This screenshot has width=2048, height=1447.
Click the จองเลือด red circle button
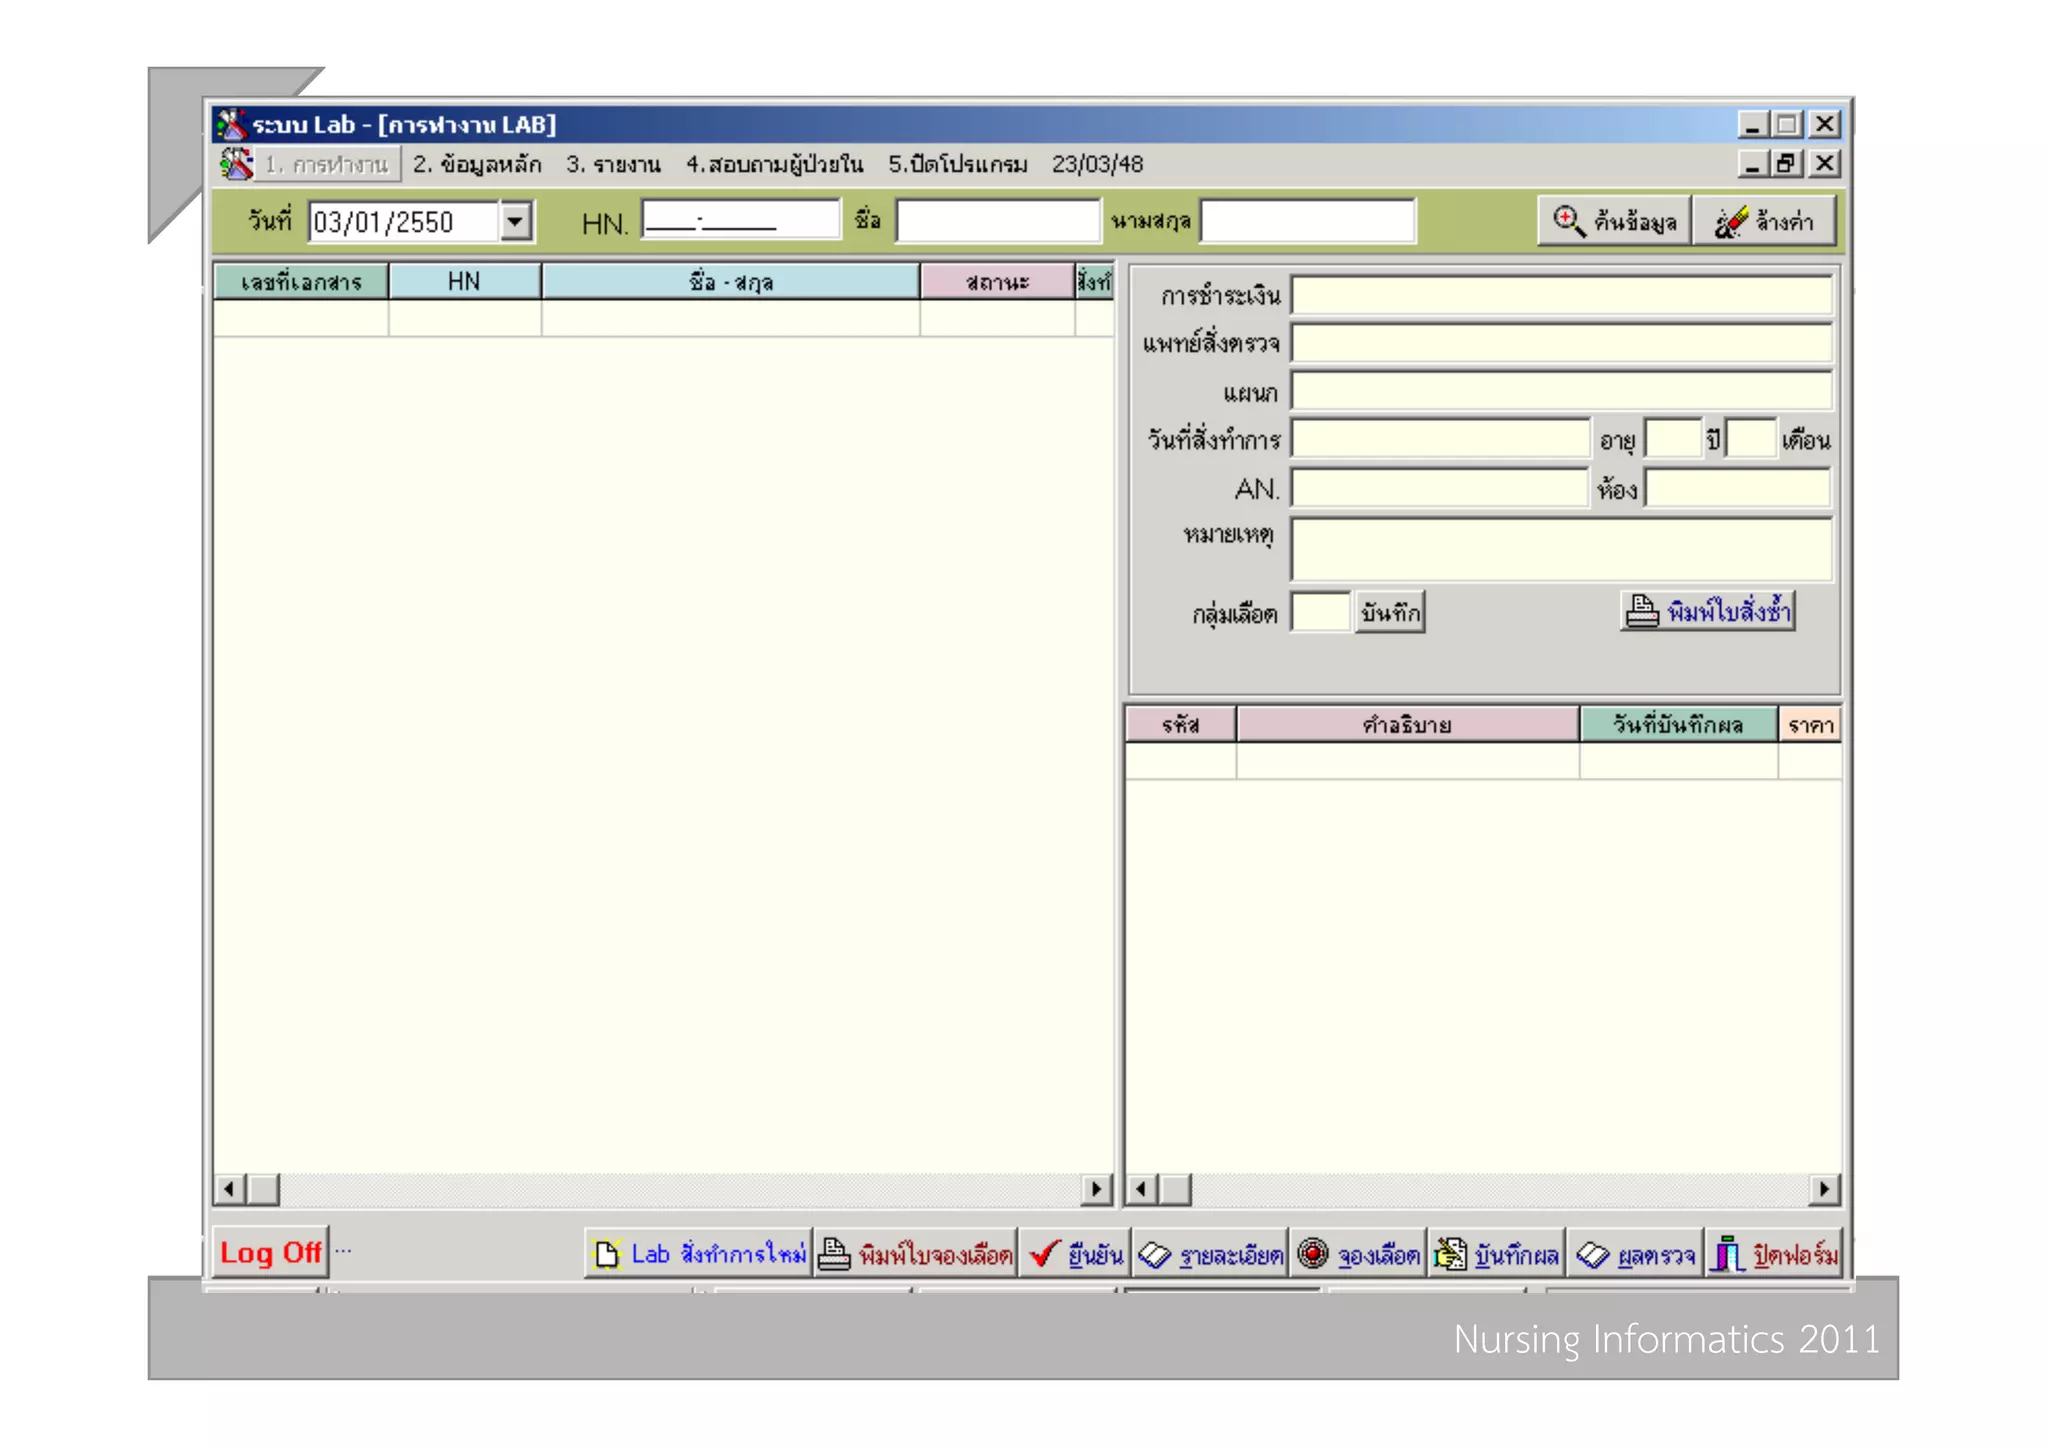pos(1358,1254)
